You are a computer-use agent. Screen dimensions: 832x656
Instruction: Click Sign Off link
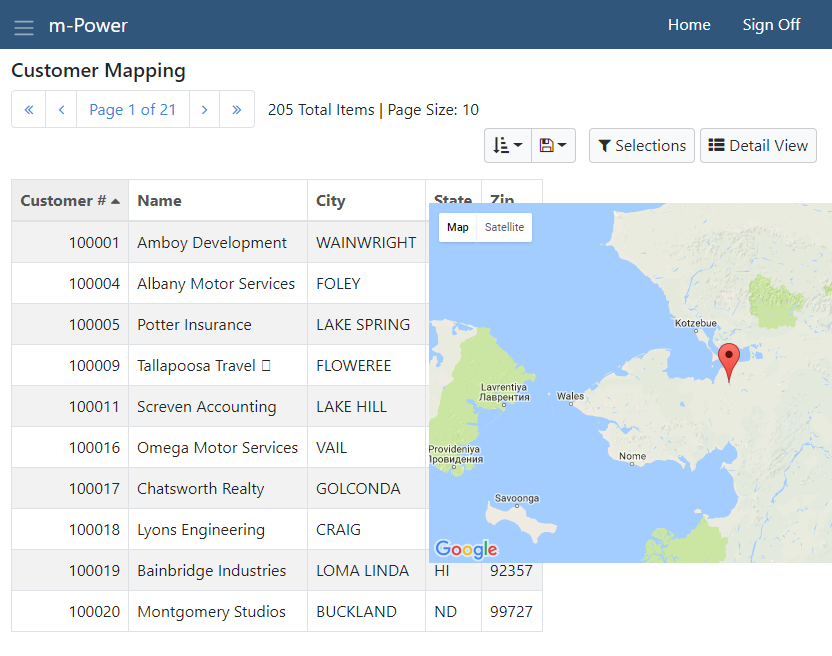pos(771,25)
